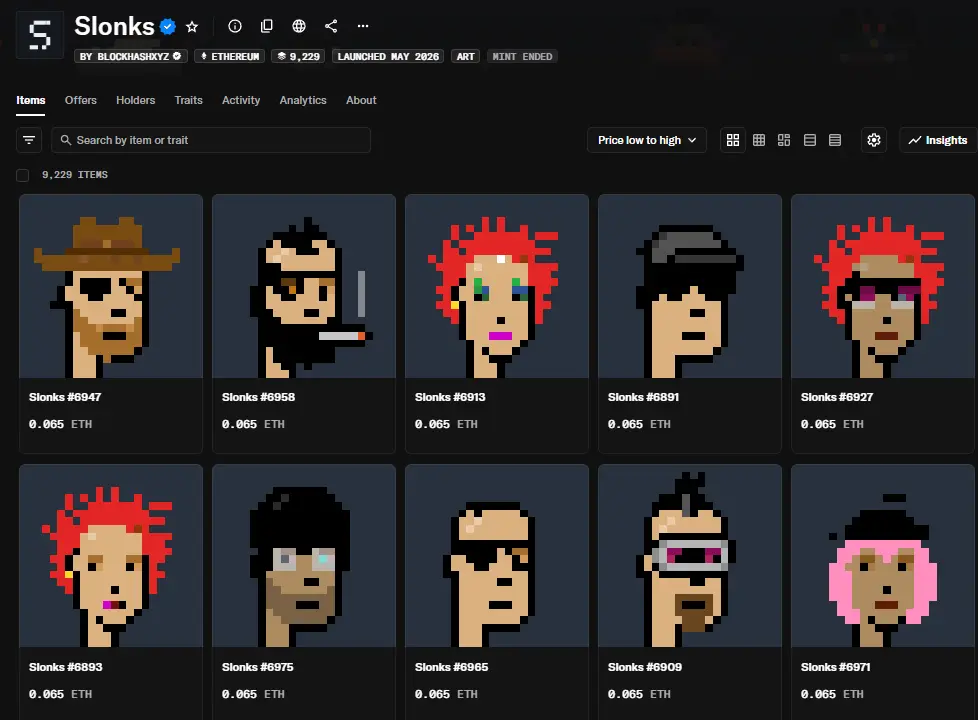
Task: Select the Items tab
Action: point(31,100)
